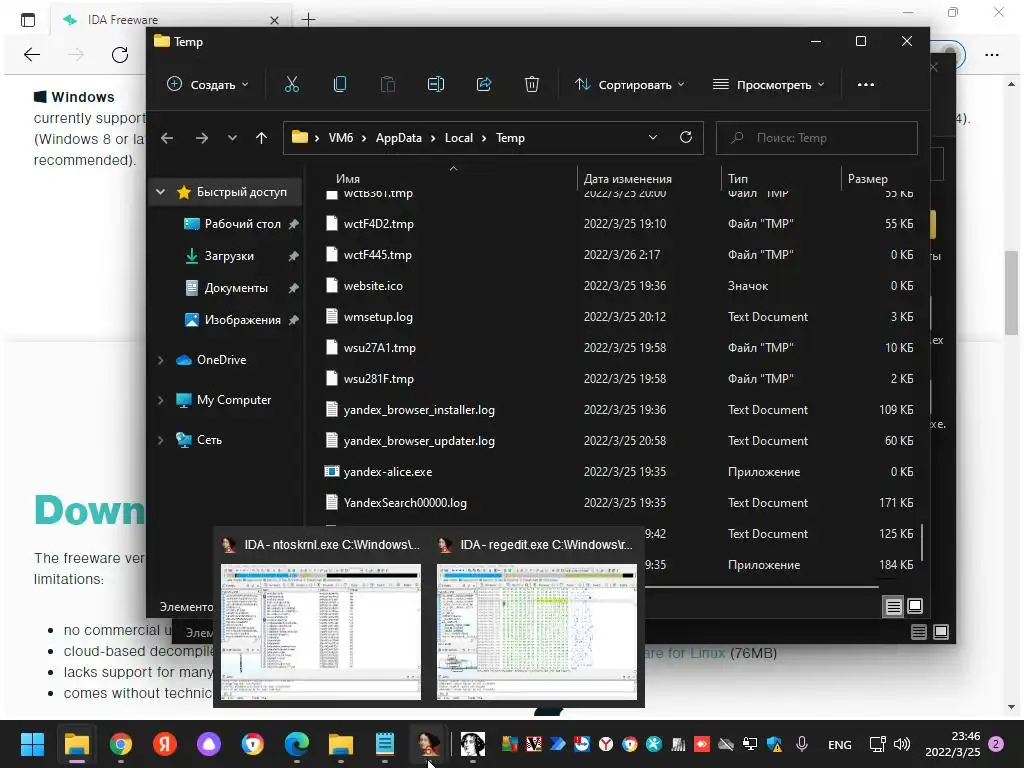Select file yandex-alice.exe
Viewport: 1024px width, 768px height.
[387, 472]
